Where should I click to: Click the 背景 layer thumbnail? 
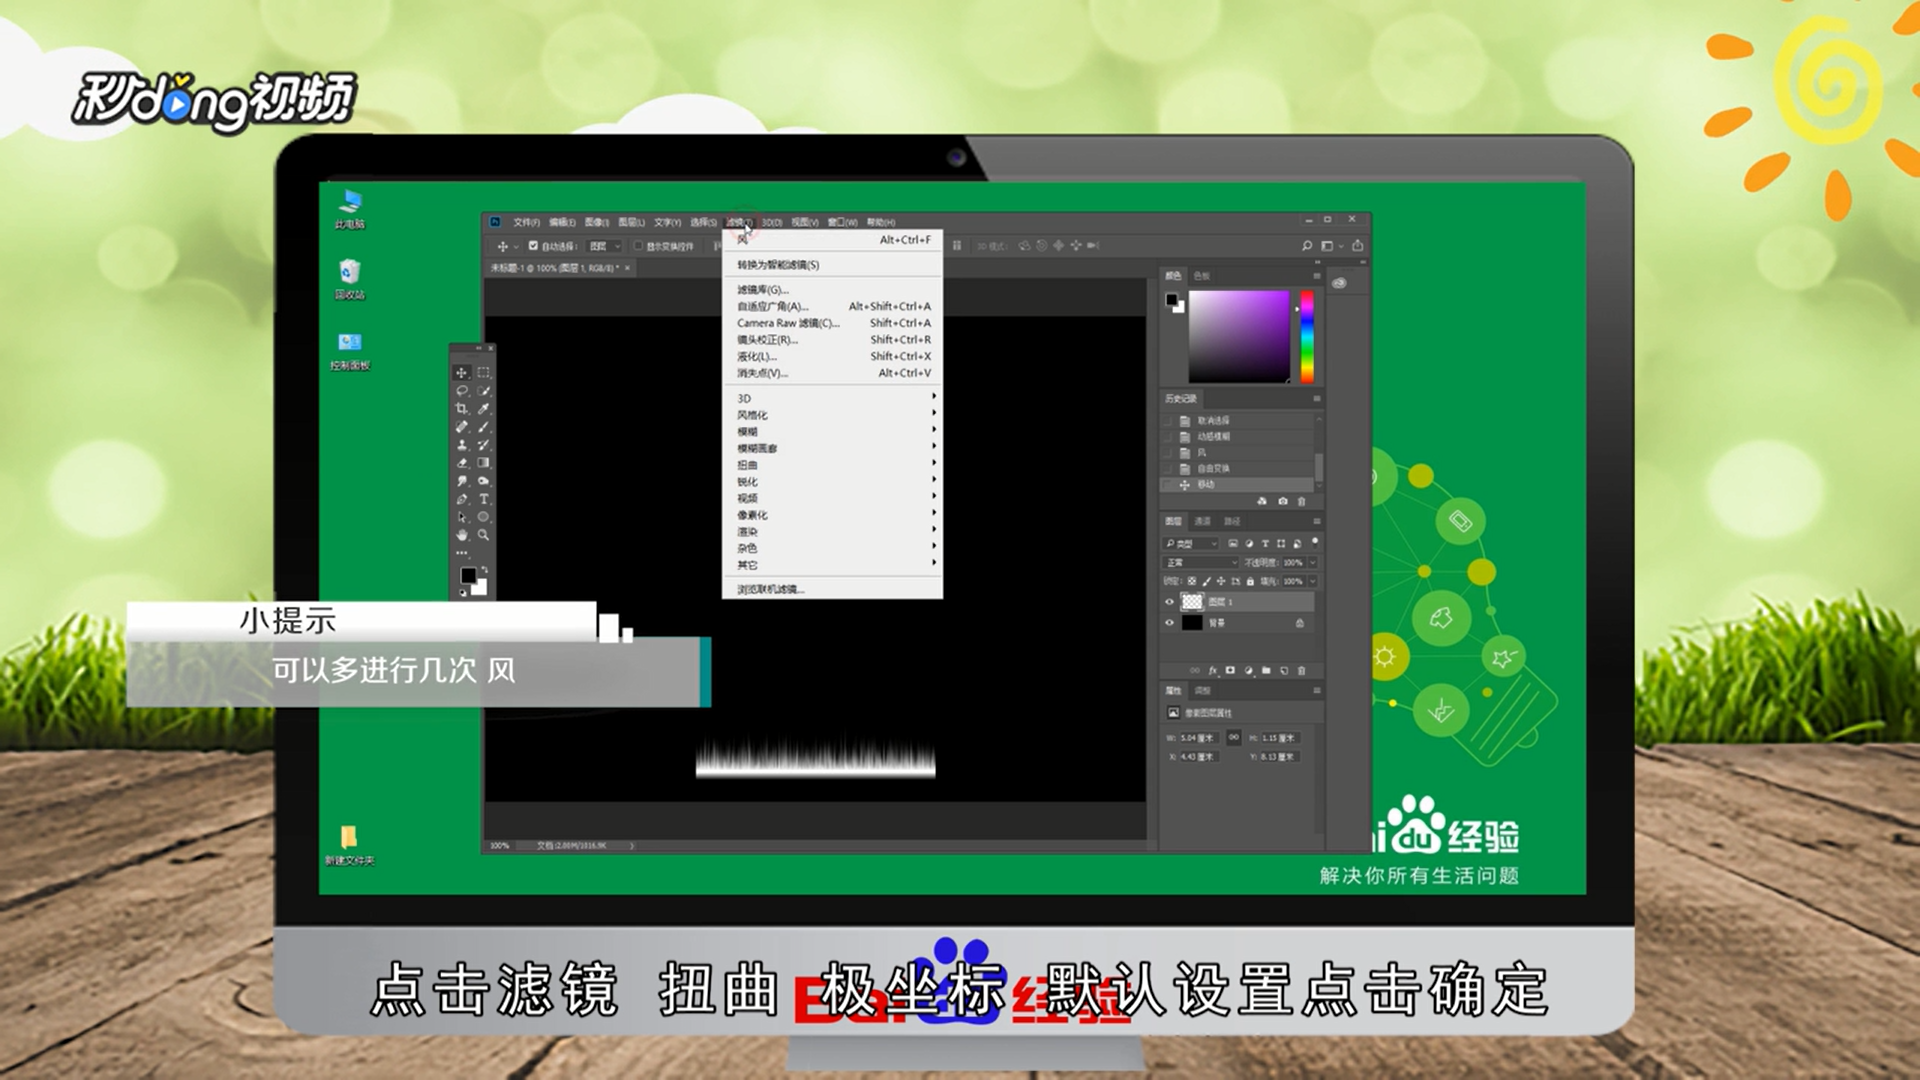(1191, 623)
